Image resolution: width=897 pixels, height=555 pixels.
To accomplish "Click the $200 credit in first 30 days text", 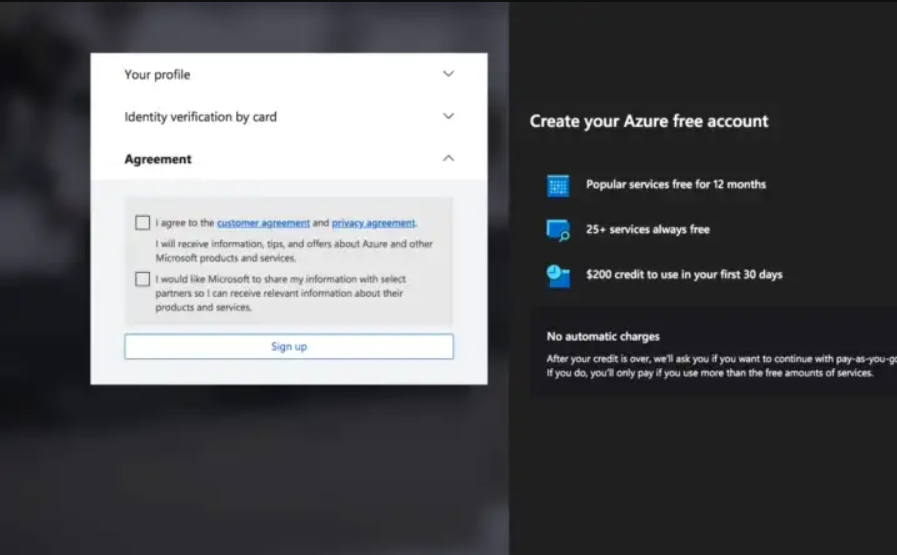I will (684, 274).
